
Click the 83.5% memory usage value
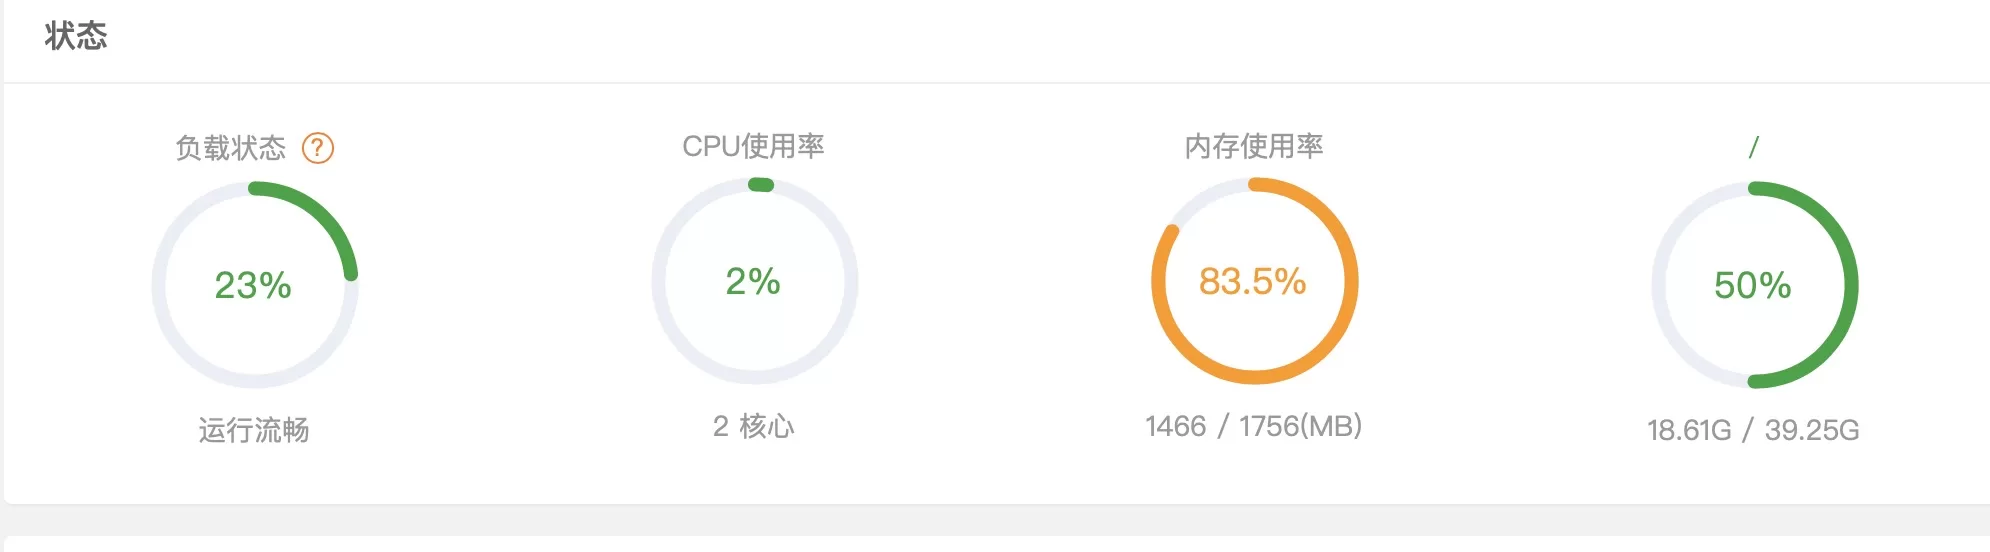point(1253,281)
